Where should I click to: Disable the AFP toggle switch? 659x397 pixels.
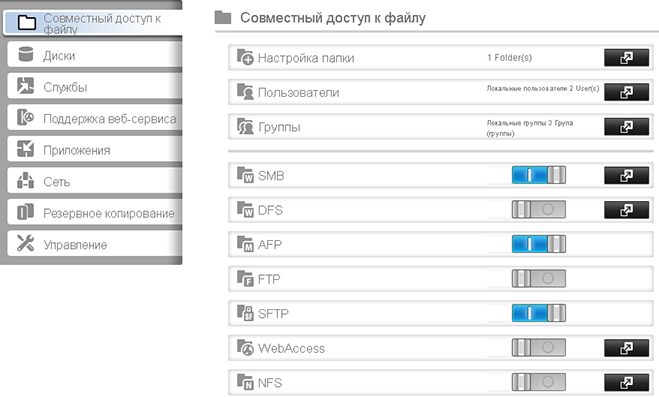[539, 244]
